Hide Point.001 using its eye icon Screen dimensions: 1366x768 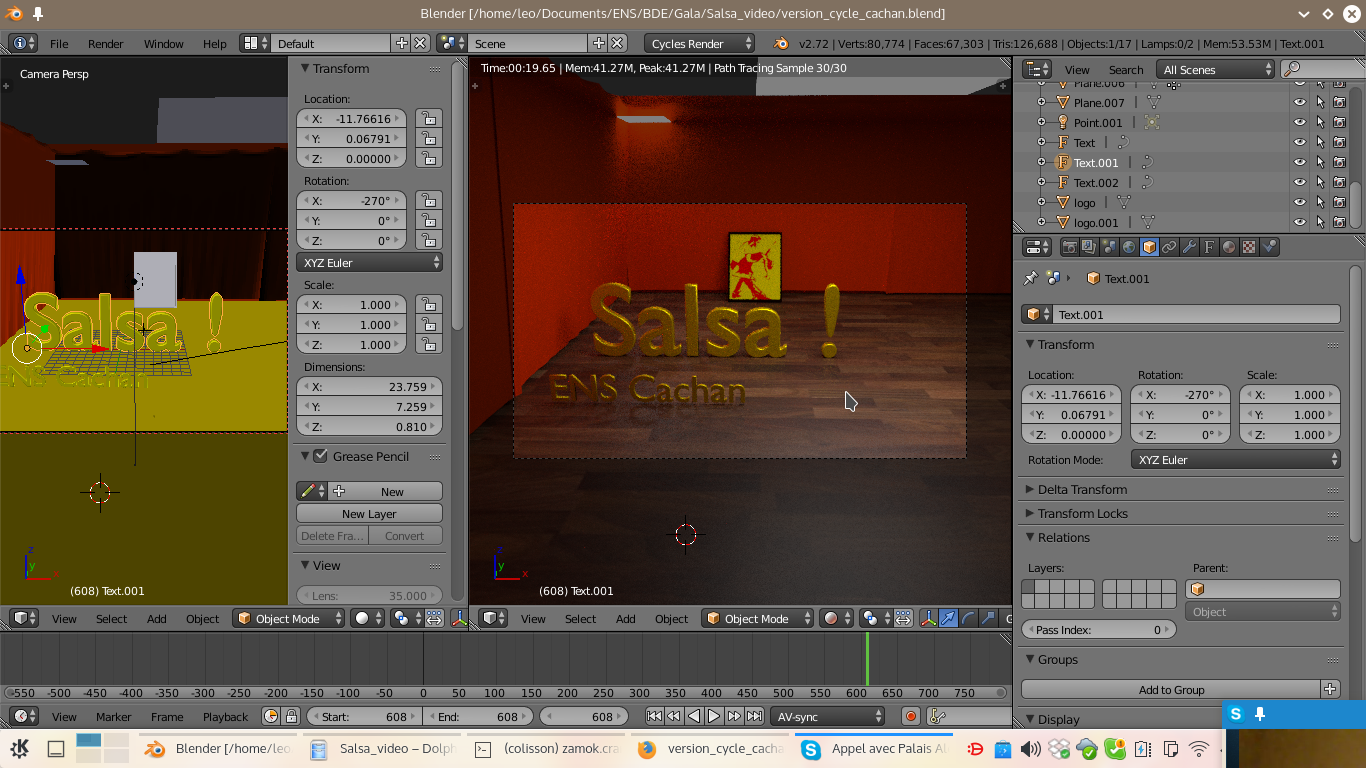click(x=1300, y=122)
